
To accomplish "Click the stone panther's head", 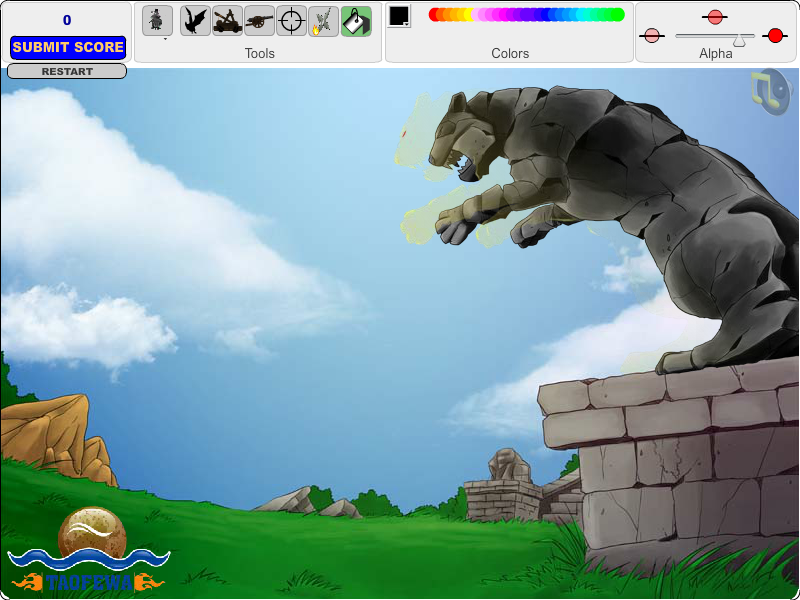I will coord(462,135).
